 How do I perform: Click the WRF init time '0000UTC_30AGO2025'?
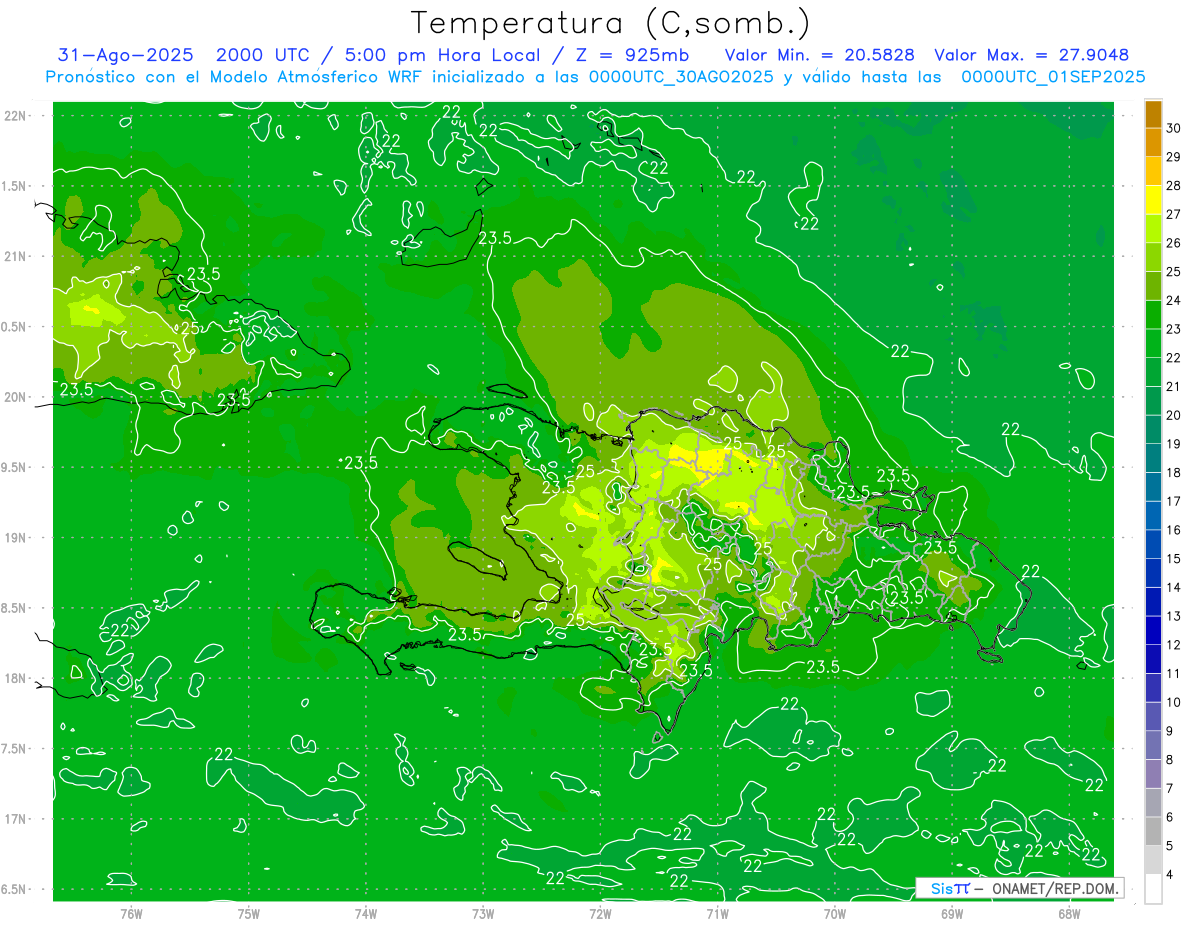point(681,77)
